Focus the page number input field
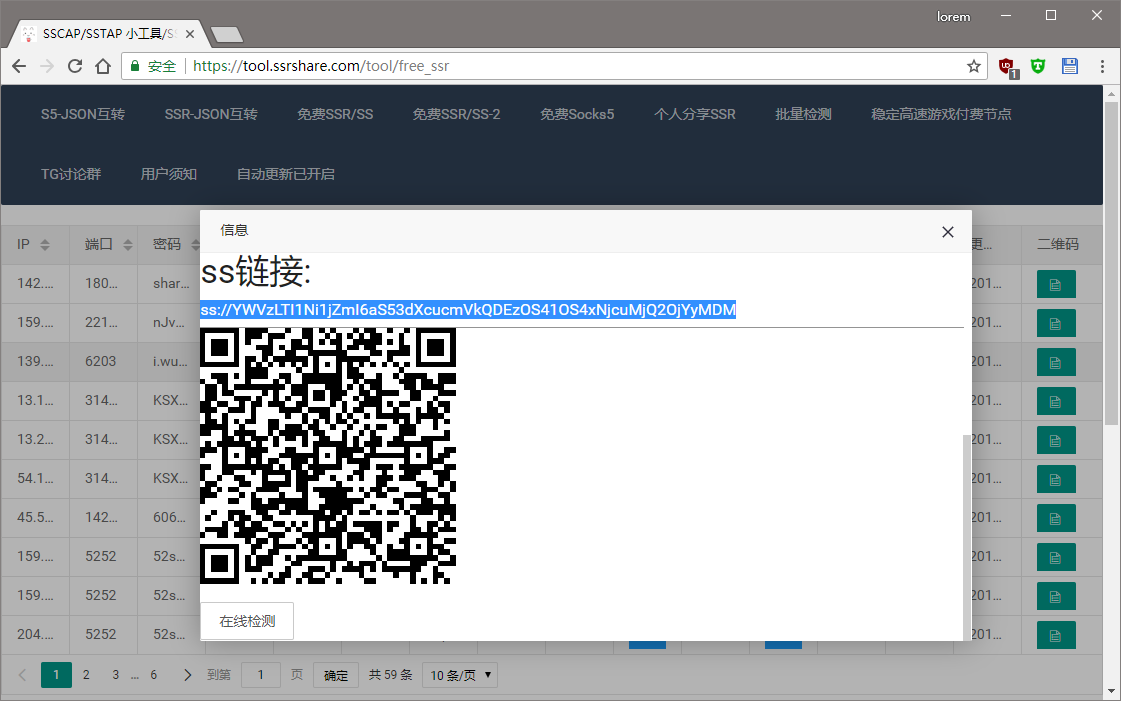The image size is (1121, 701). coord(261,675)
